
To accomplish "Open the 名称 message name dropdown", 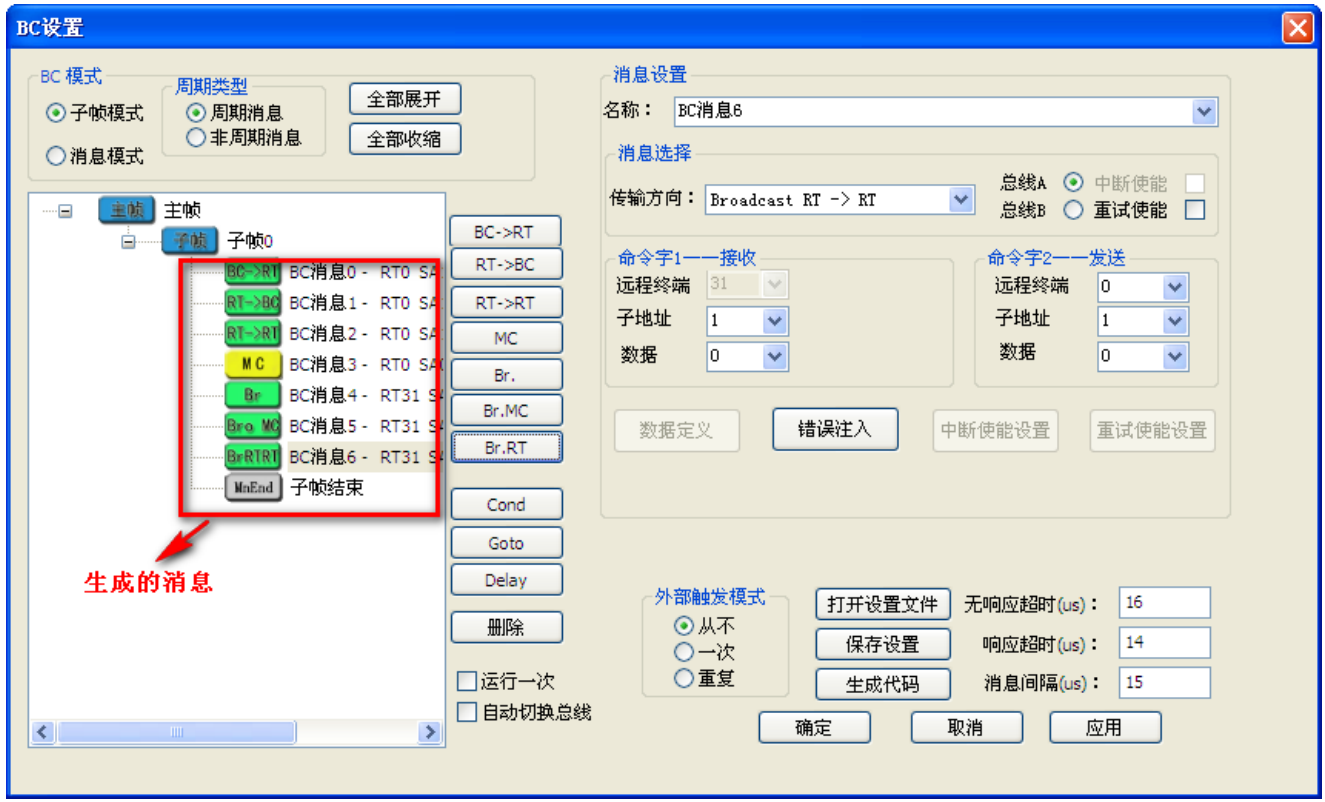I will pyautogui.click(x=1204, y=112).
